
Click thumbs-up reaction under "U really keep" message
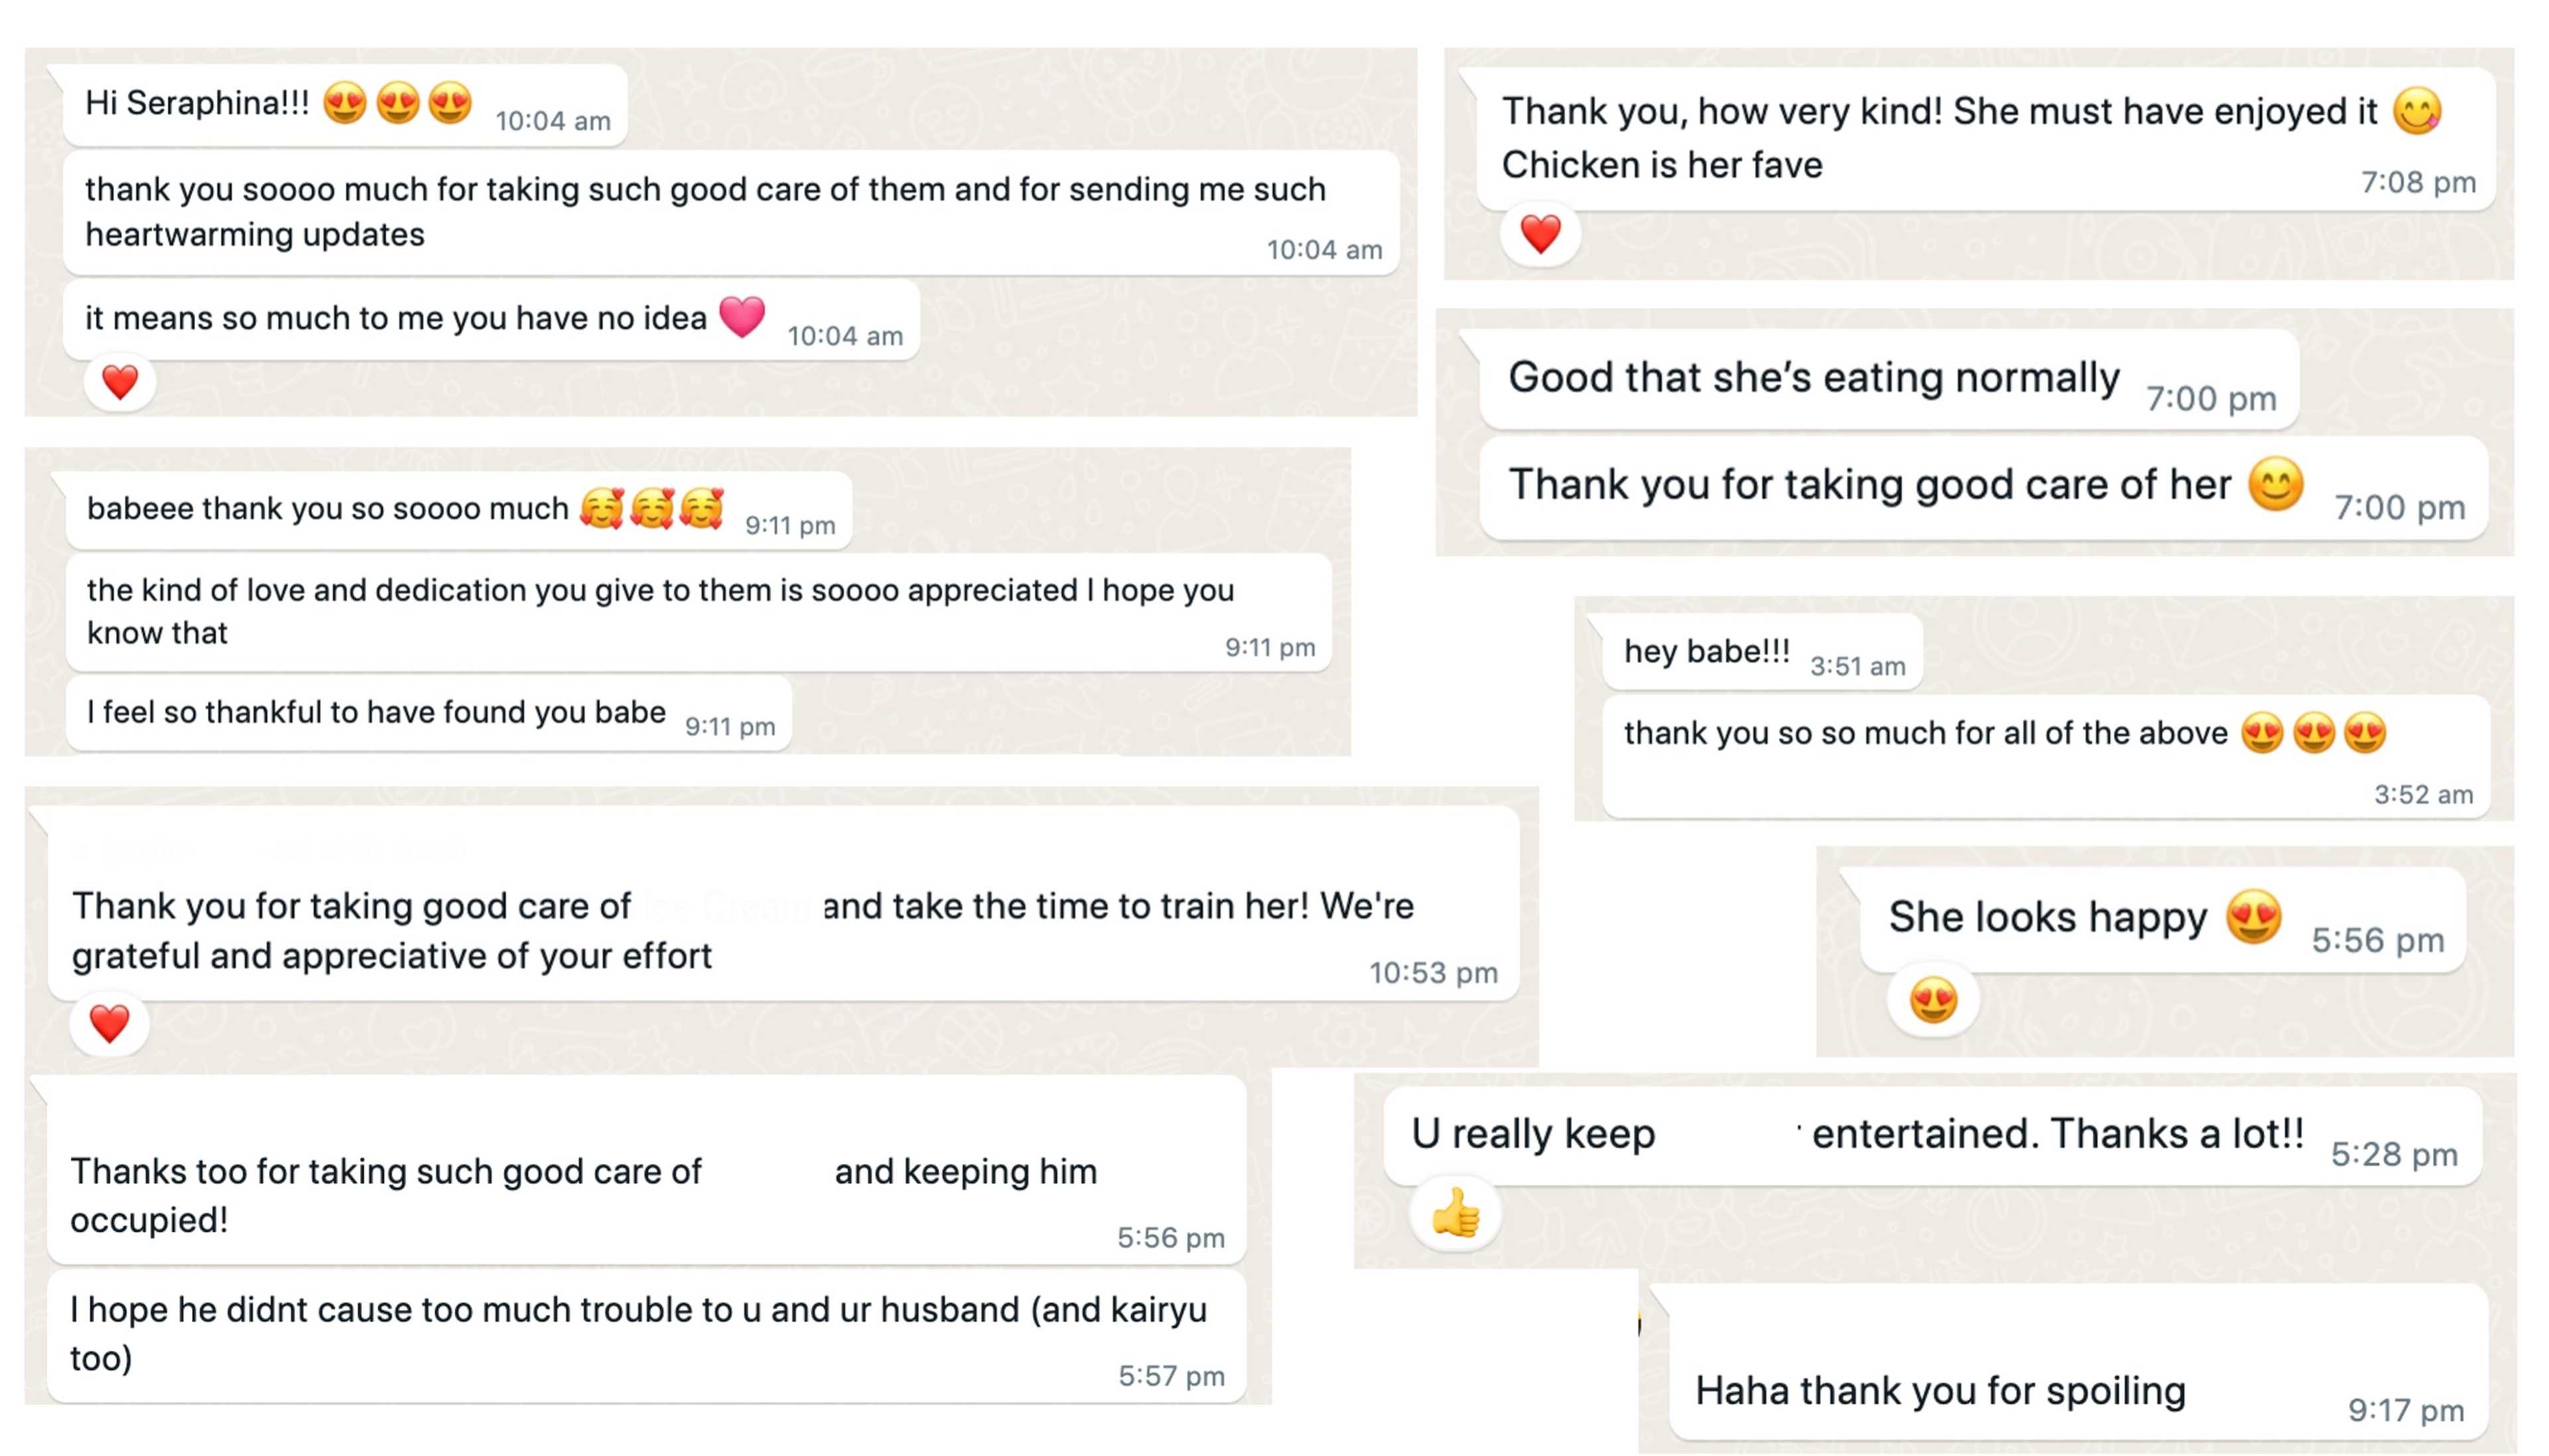(1455, 1214)
